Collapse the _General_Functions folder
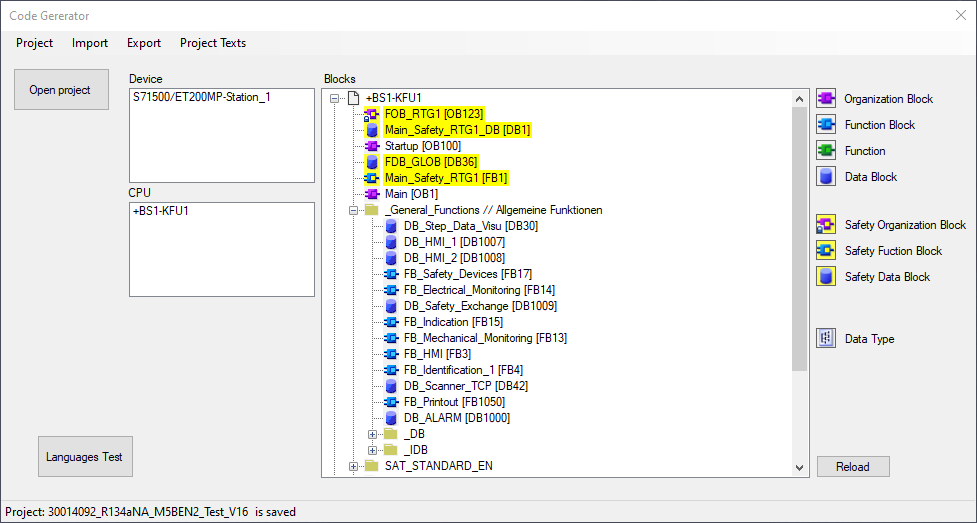The width and height of the screenshot is (977, 523). 353,210
